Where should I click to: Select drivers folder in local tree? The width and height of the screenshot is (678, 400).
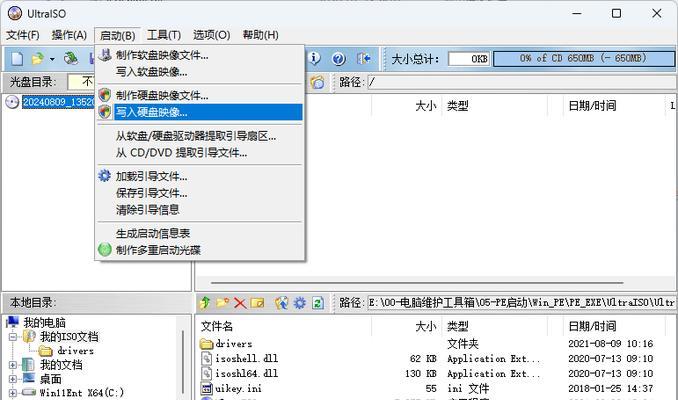[x=75, y=351]
